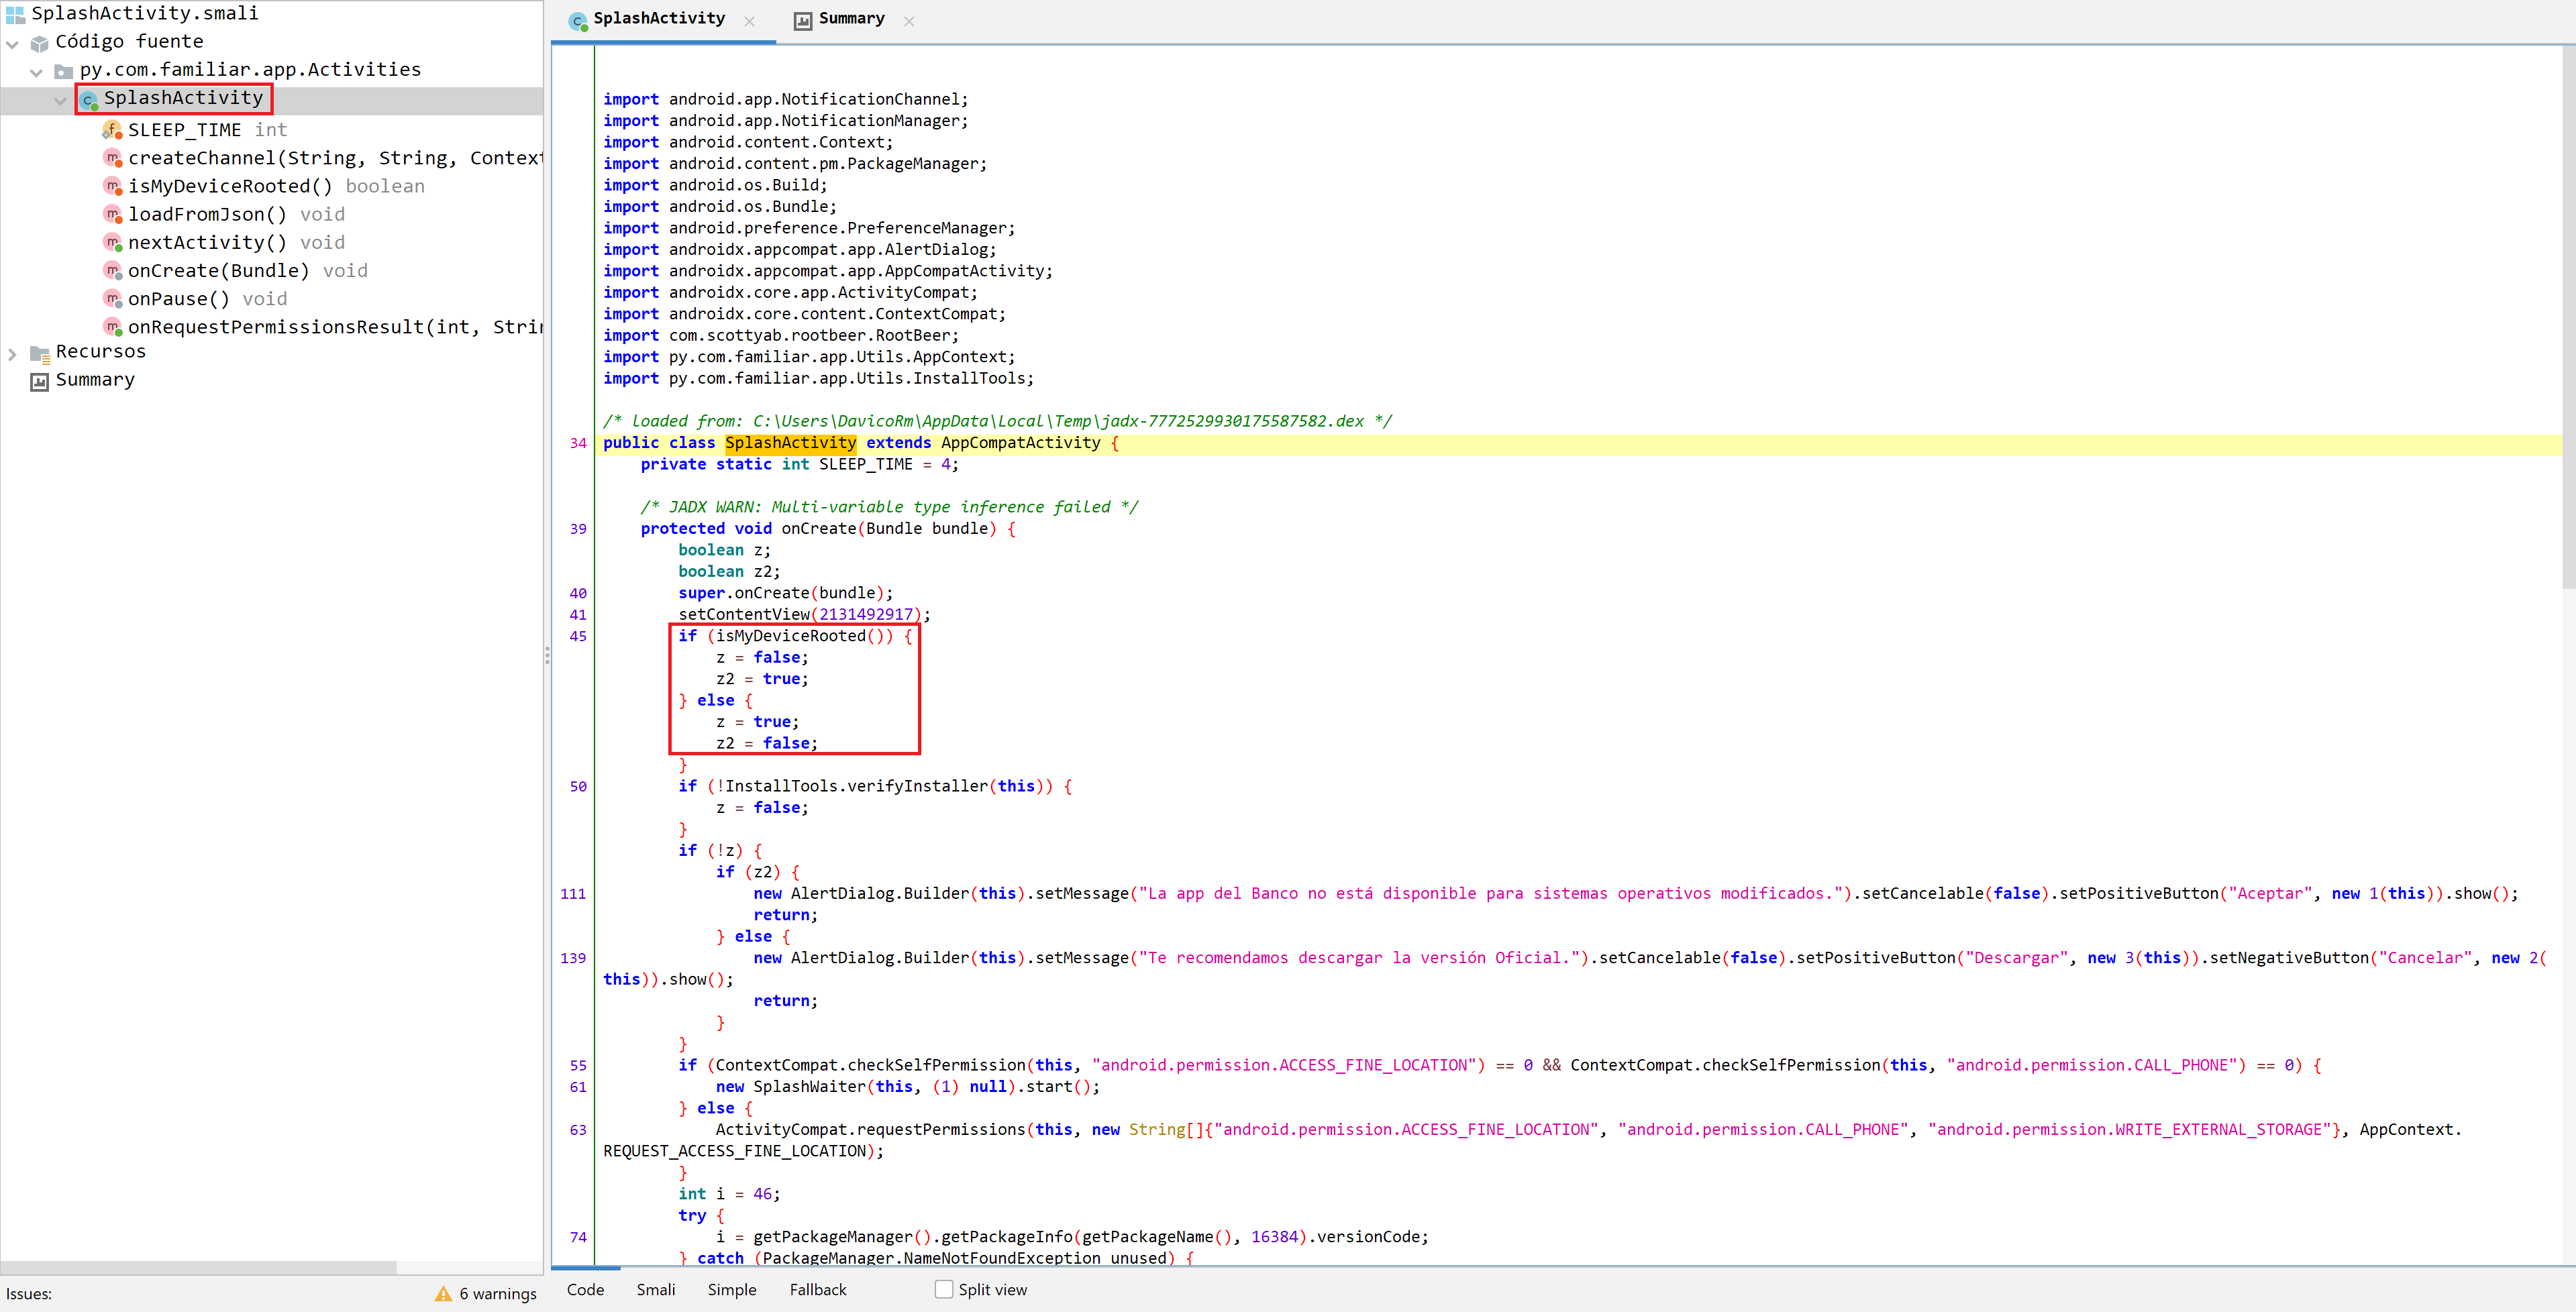
Task: Select Recursos entry in the tree
Action: 101,352
